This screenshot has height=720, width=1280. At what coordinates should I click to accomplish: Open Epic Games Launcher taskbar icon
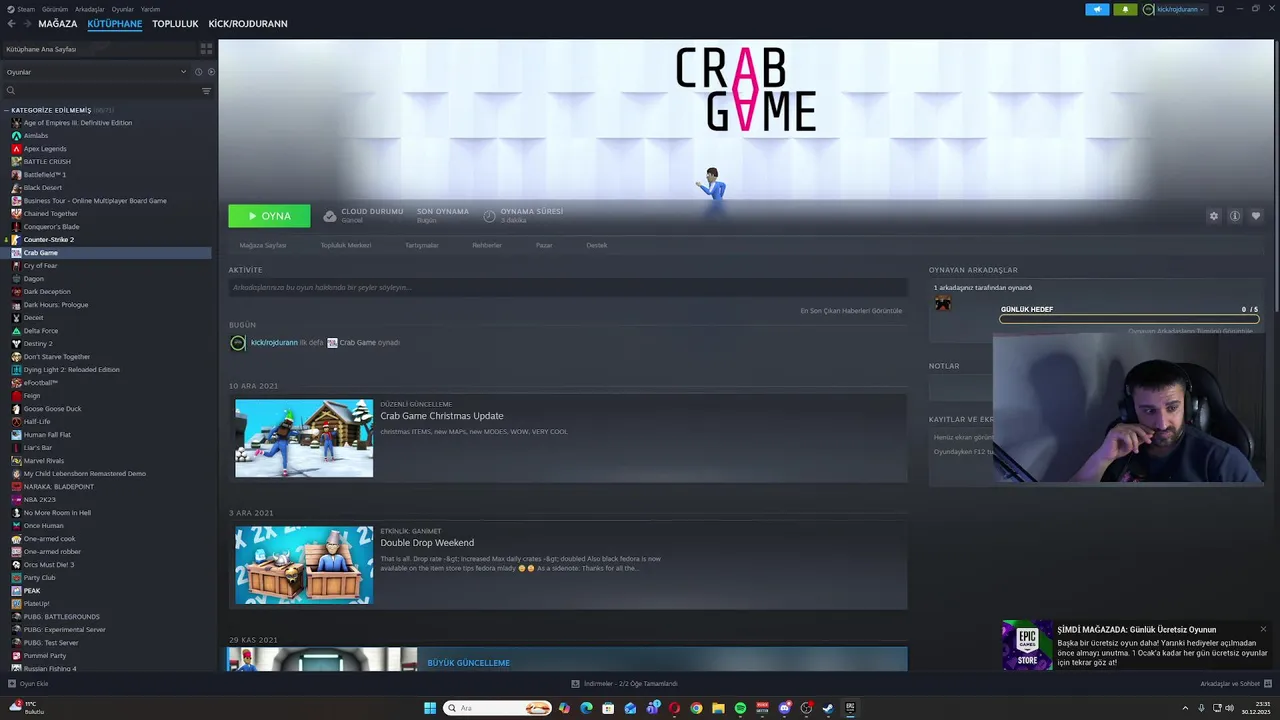(850, 708)
